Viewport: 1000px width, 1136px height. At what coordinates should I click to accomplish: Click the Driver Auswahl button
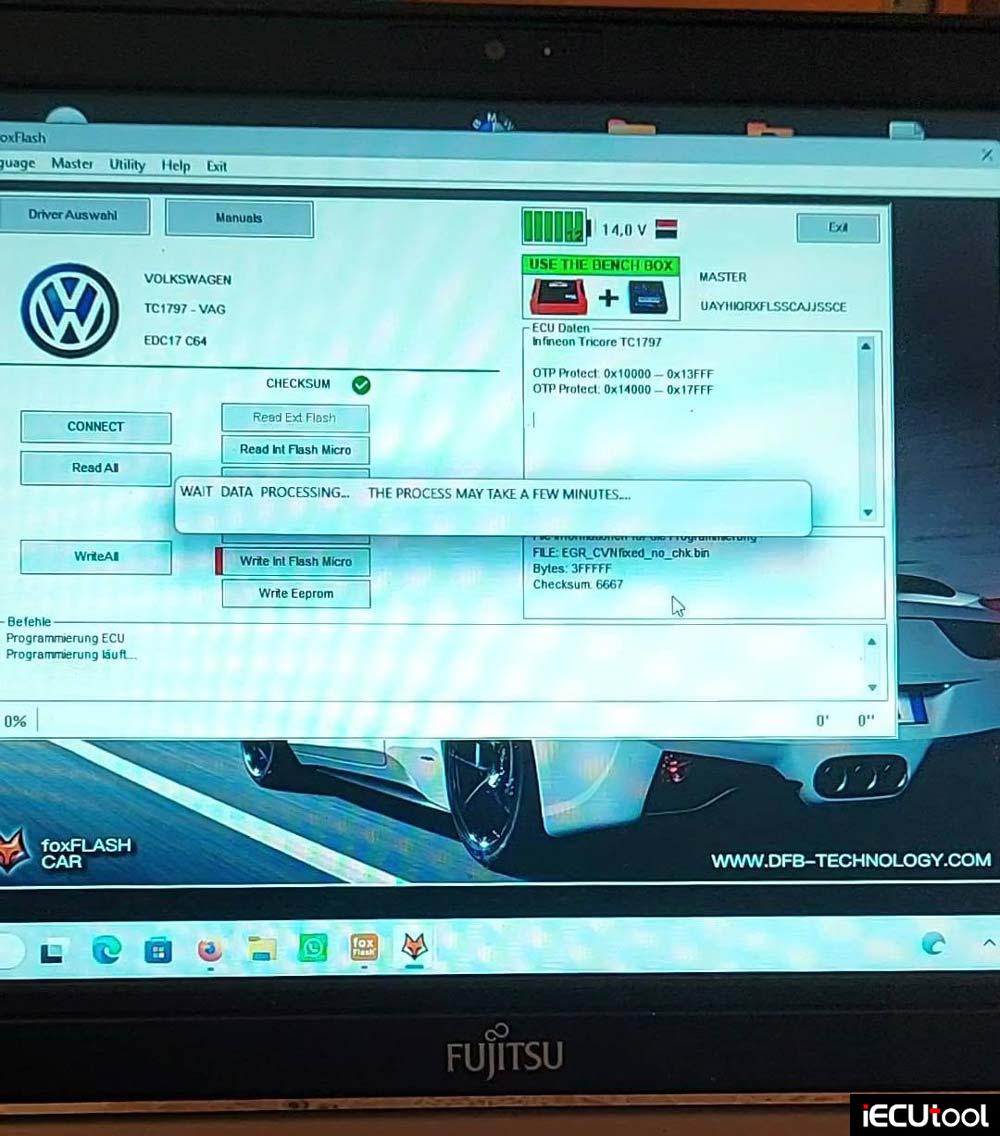pyautogui.click(x=73, y=215)
